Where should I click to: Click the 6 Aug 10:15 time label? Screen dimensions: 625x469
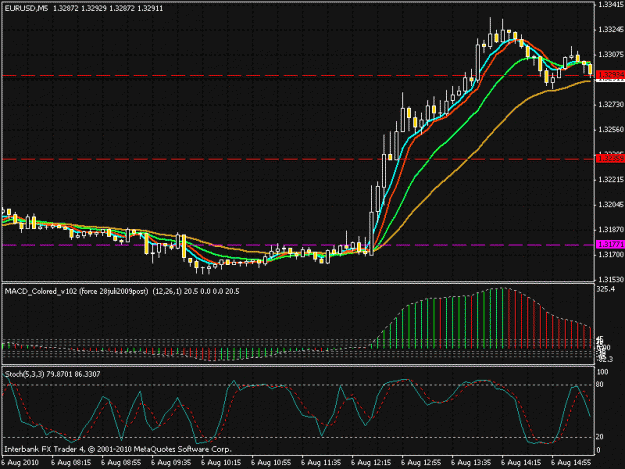click(x=221, y=463)
